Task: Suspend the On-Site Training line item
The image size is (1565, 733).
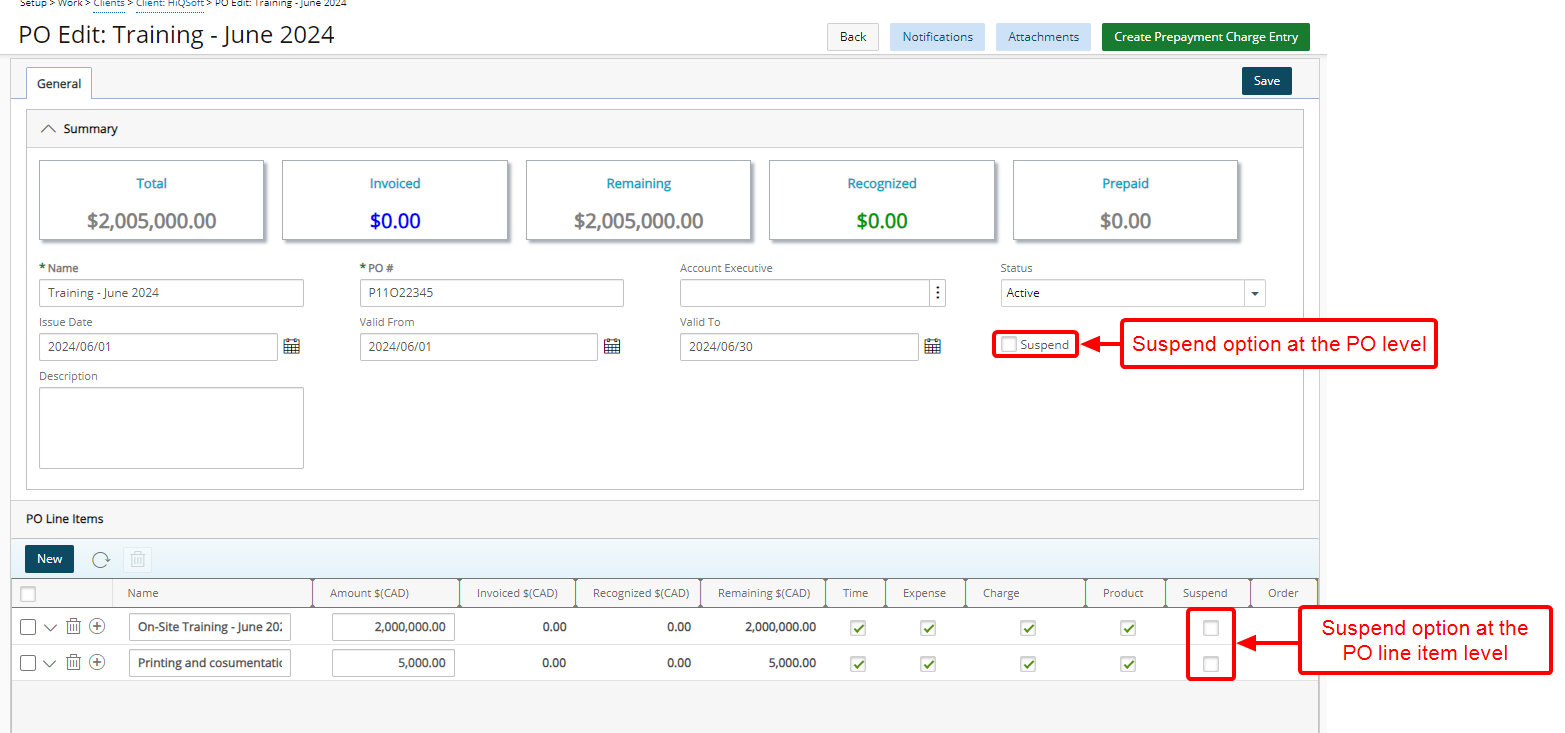Action: coord(1211,628)
